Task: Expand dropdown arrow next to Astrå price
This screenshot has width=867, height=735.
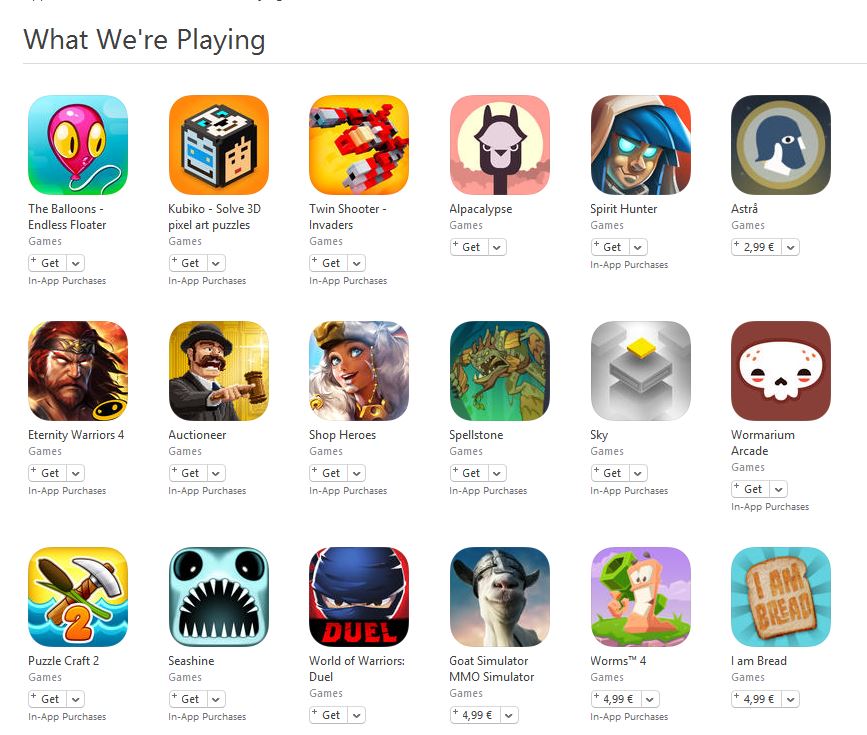Action: (x=791, y=247)
